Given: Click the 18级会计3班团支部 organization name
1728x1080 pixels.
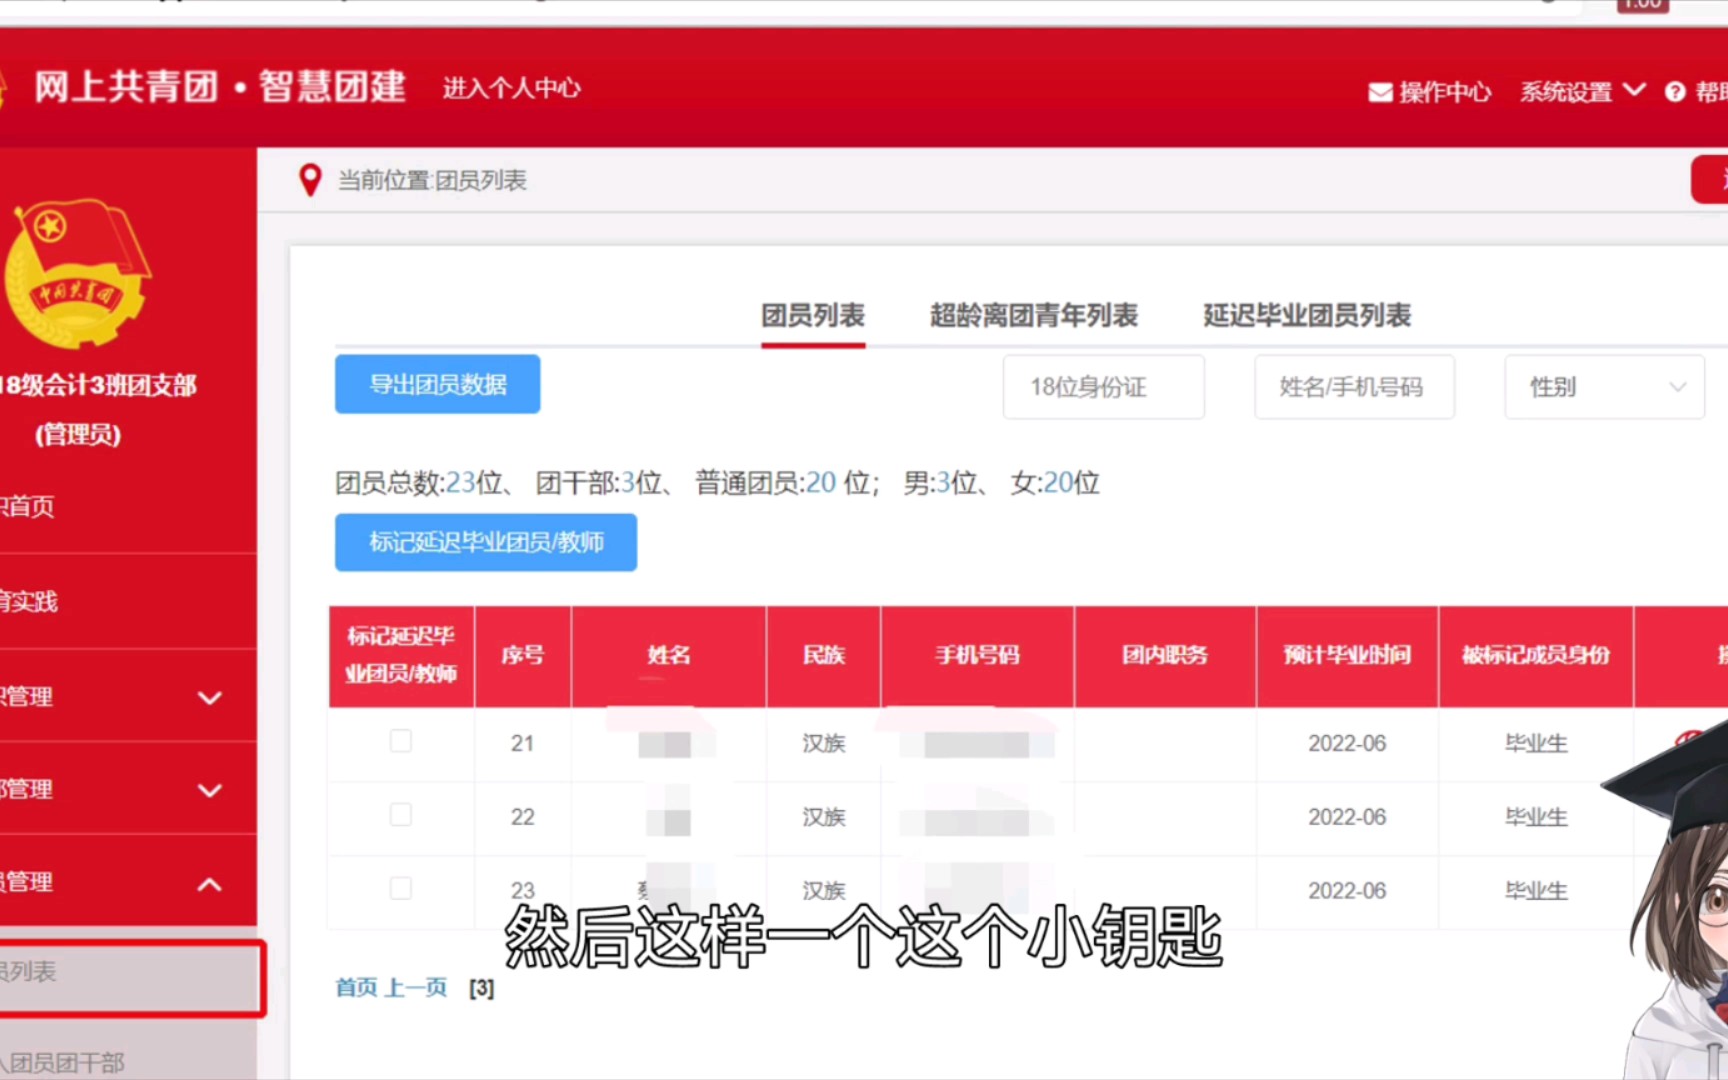Looking at the screenshot, I should [x=99, y=385].
